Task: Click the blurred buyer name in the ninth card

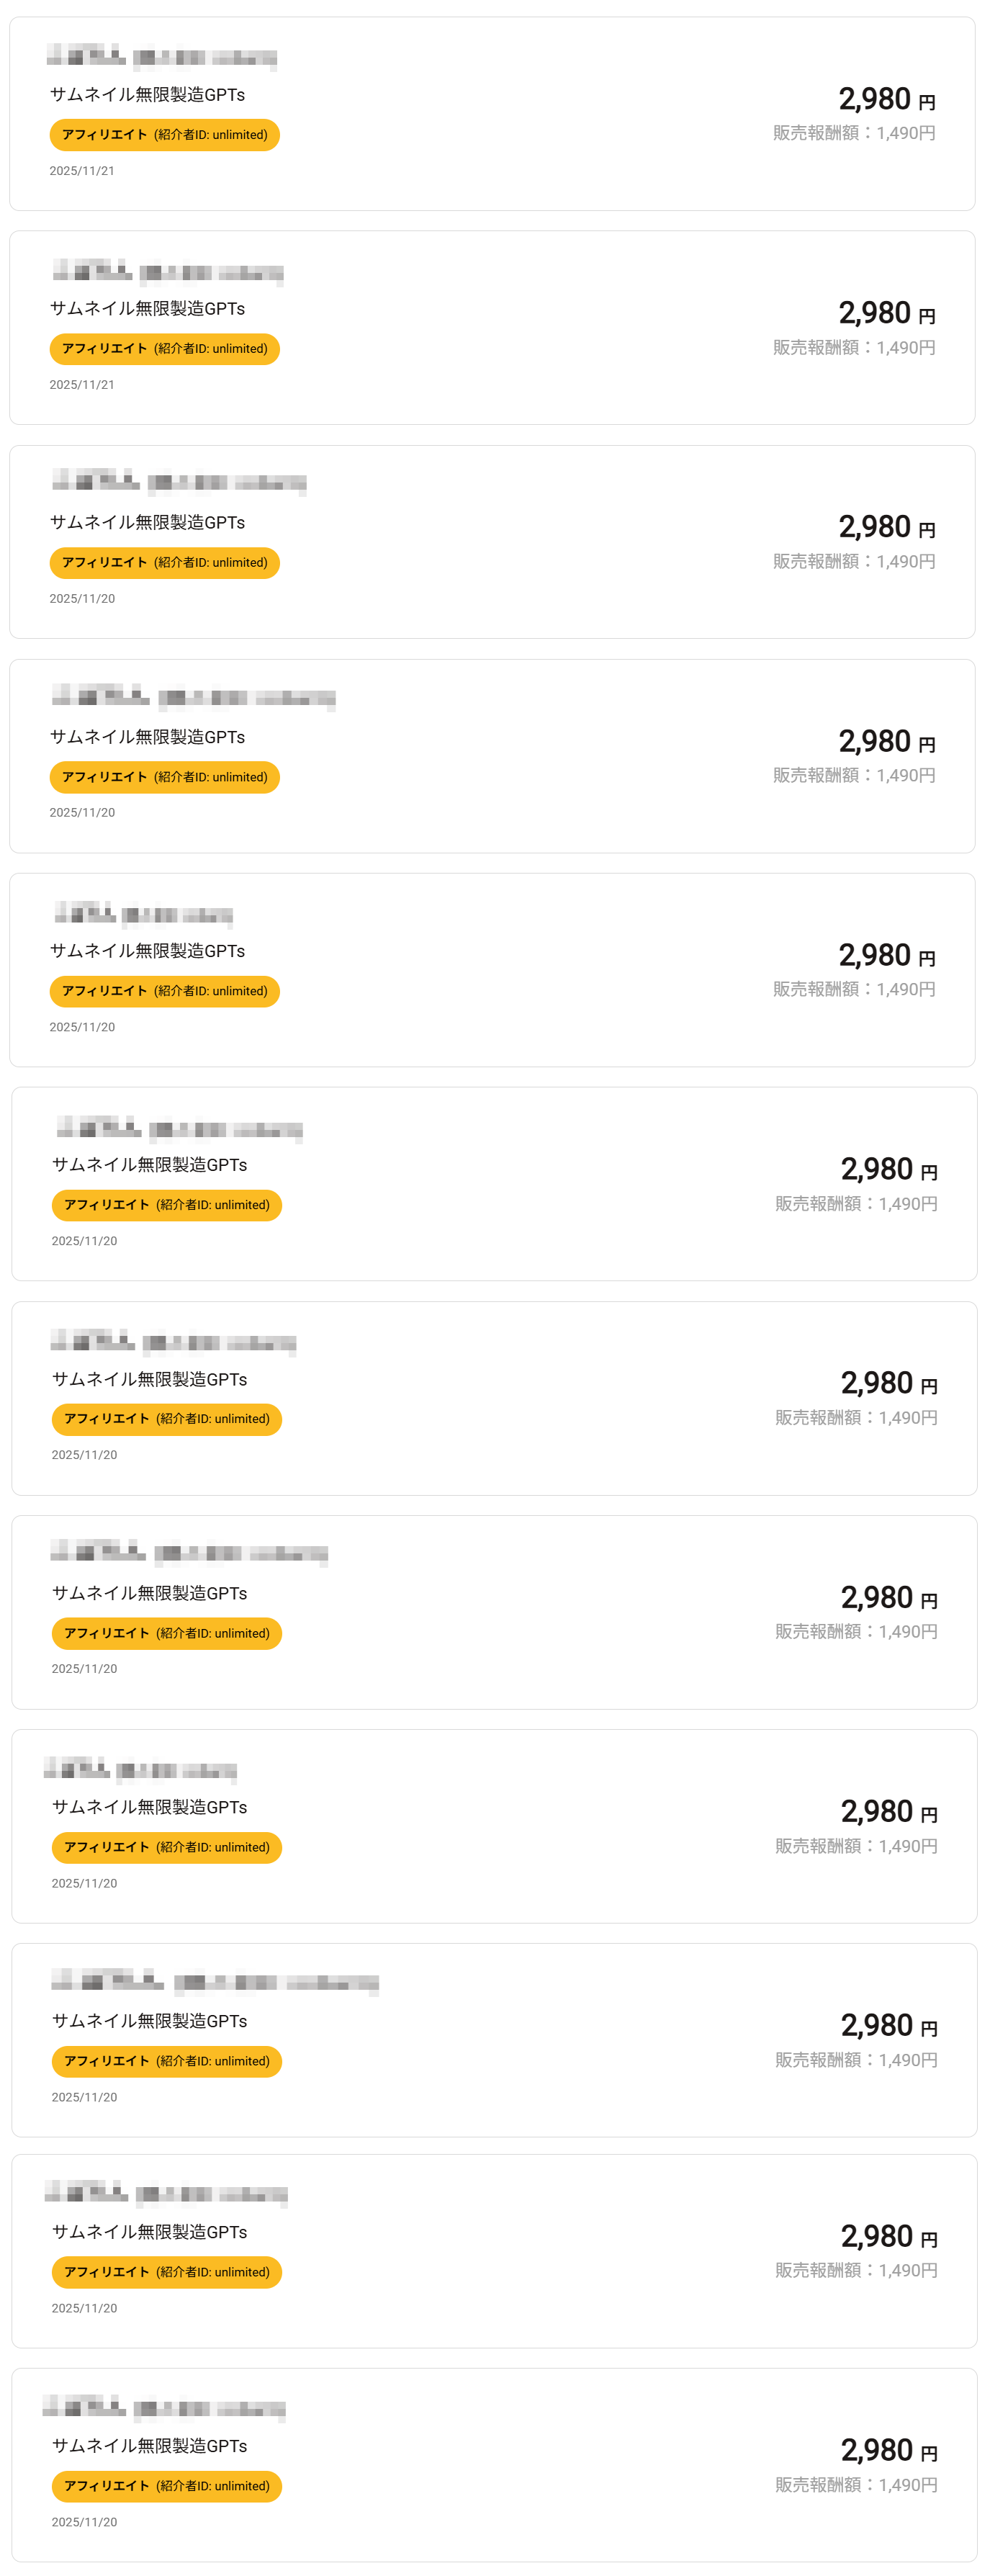Action: 140,1771
